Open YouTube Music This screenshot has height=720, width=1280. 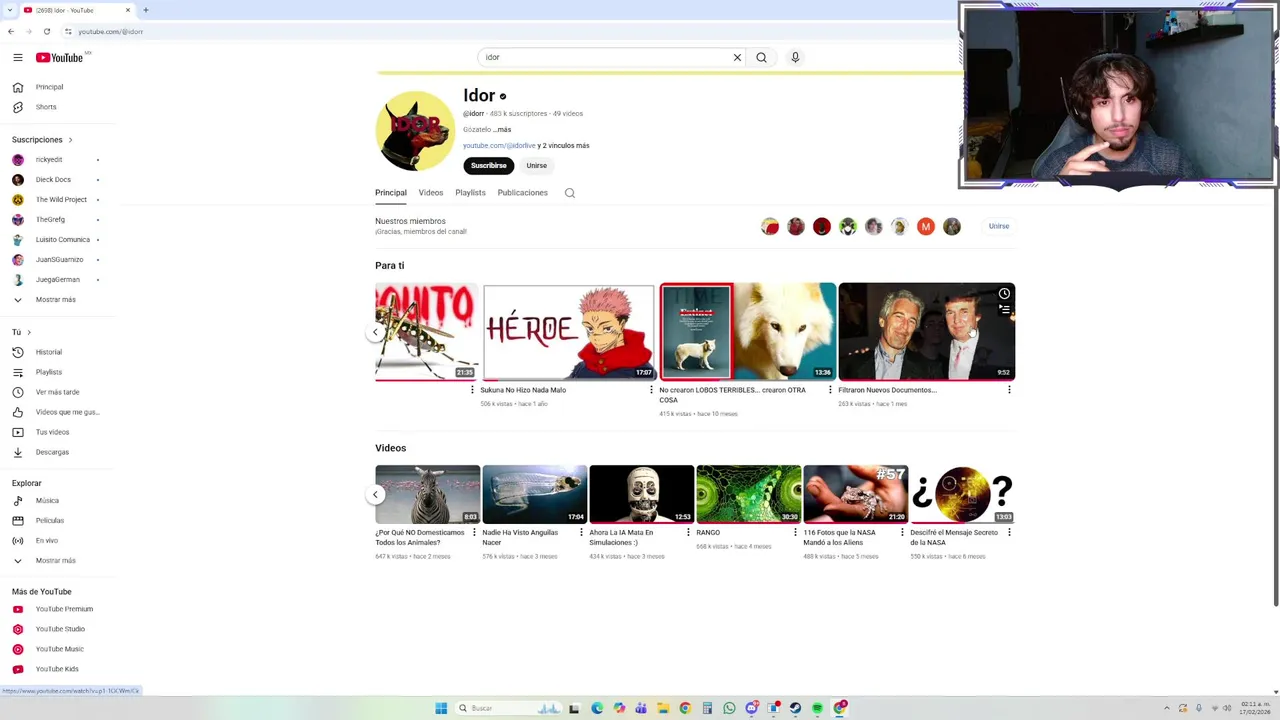(58, 649)
